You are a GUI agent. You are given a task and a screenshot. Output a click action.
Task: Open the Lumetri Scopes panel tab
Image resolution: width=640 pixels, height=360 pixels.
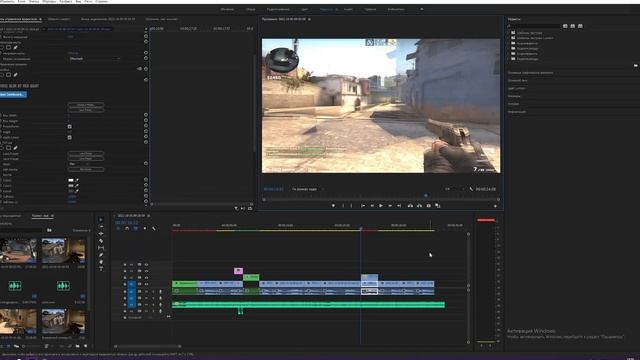[x=59, y=19]
